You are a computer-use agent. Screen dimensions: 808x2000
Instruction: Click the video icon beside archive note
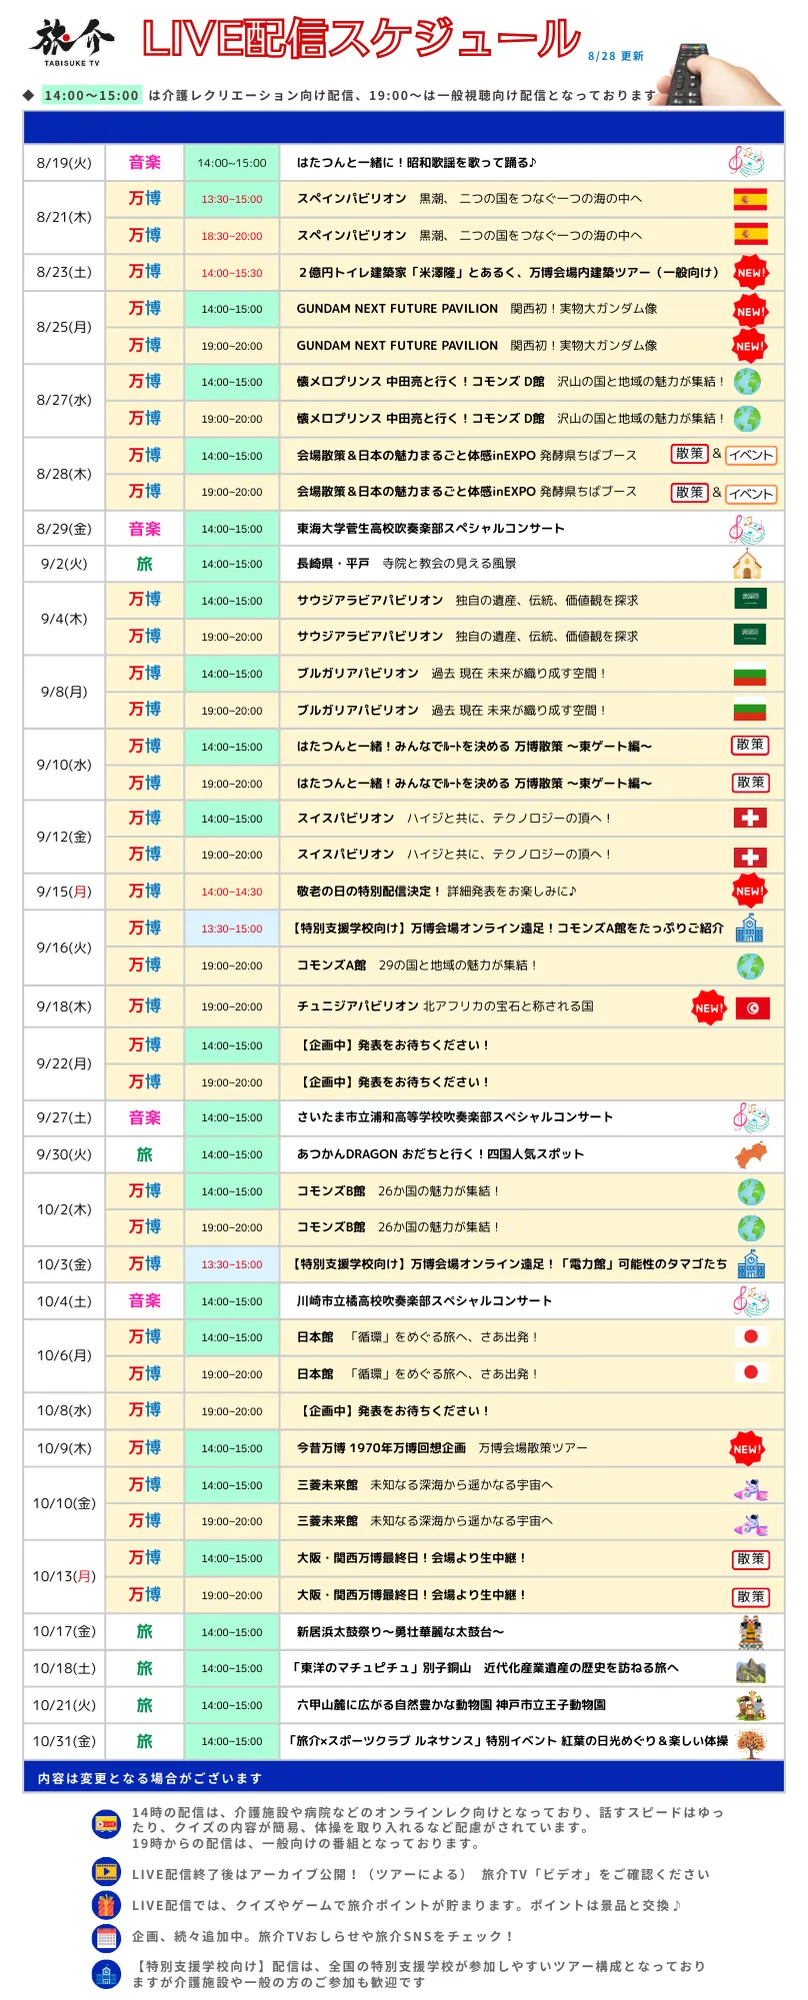pos(105,1870)
